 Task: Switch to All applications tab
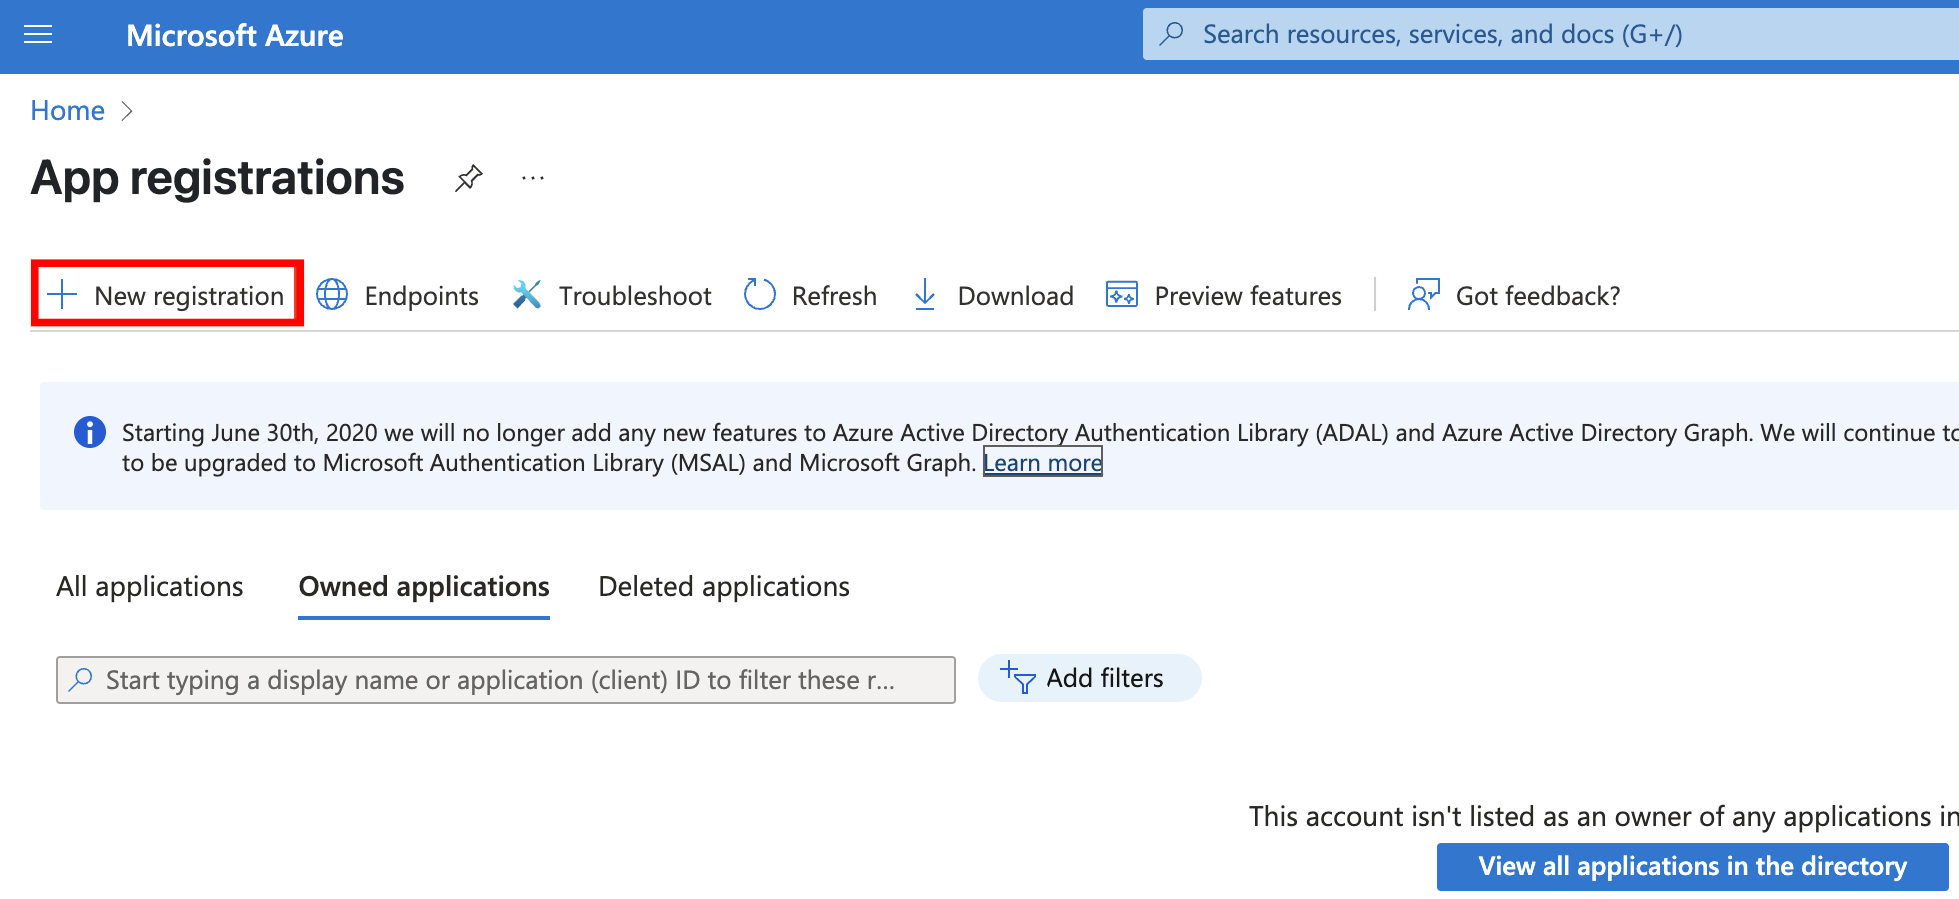click(x=150, y=586)
